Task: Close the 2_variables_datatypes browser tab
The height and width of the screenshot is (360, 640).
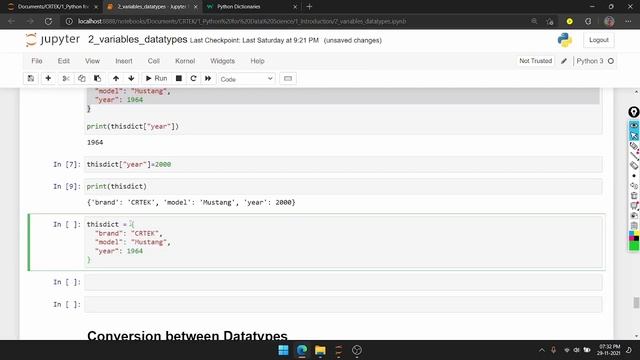Action: tap(196, 7)
